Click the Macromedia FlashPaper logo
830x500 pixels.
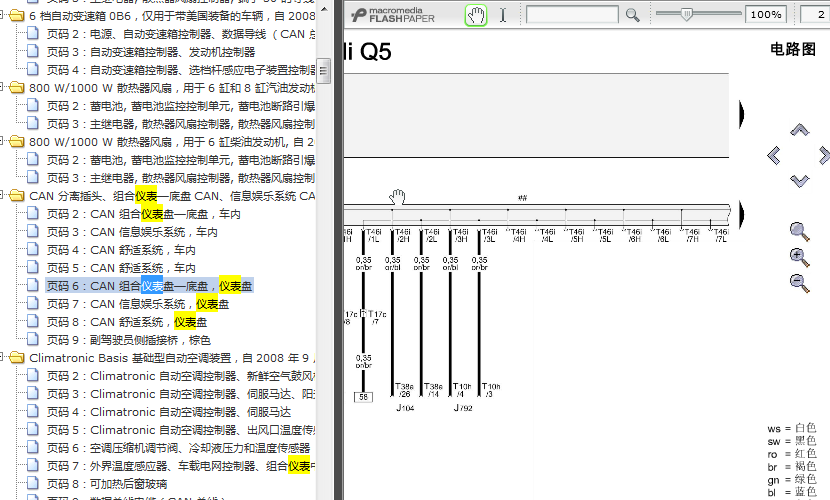(393, 15)
